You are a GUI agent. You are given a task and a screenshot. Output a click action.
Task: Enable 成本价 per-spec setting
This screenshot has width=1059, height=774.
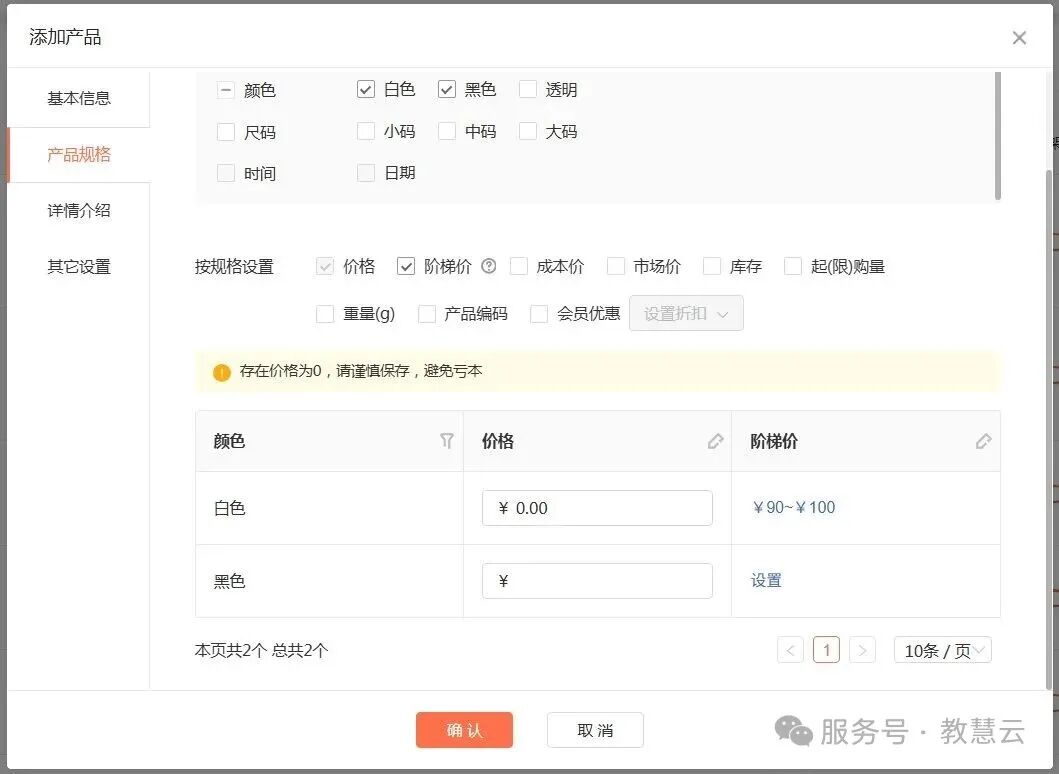(x=519, y=266)
